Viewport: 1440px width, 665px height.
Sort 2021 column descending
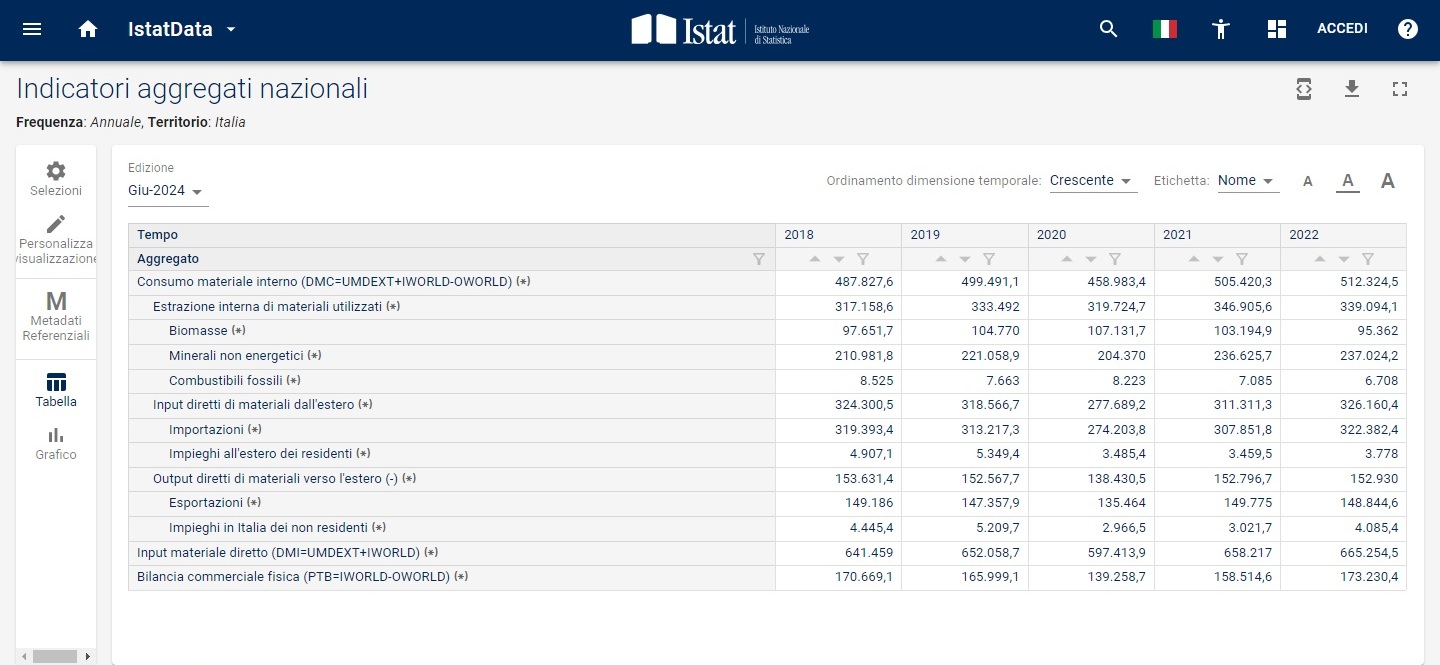[x=1218, y=259]
